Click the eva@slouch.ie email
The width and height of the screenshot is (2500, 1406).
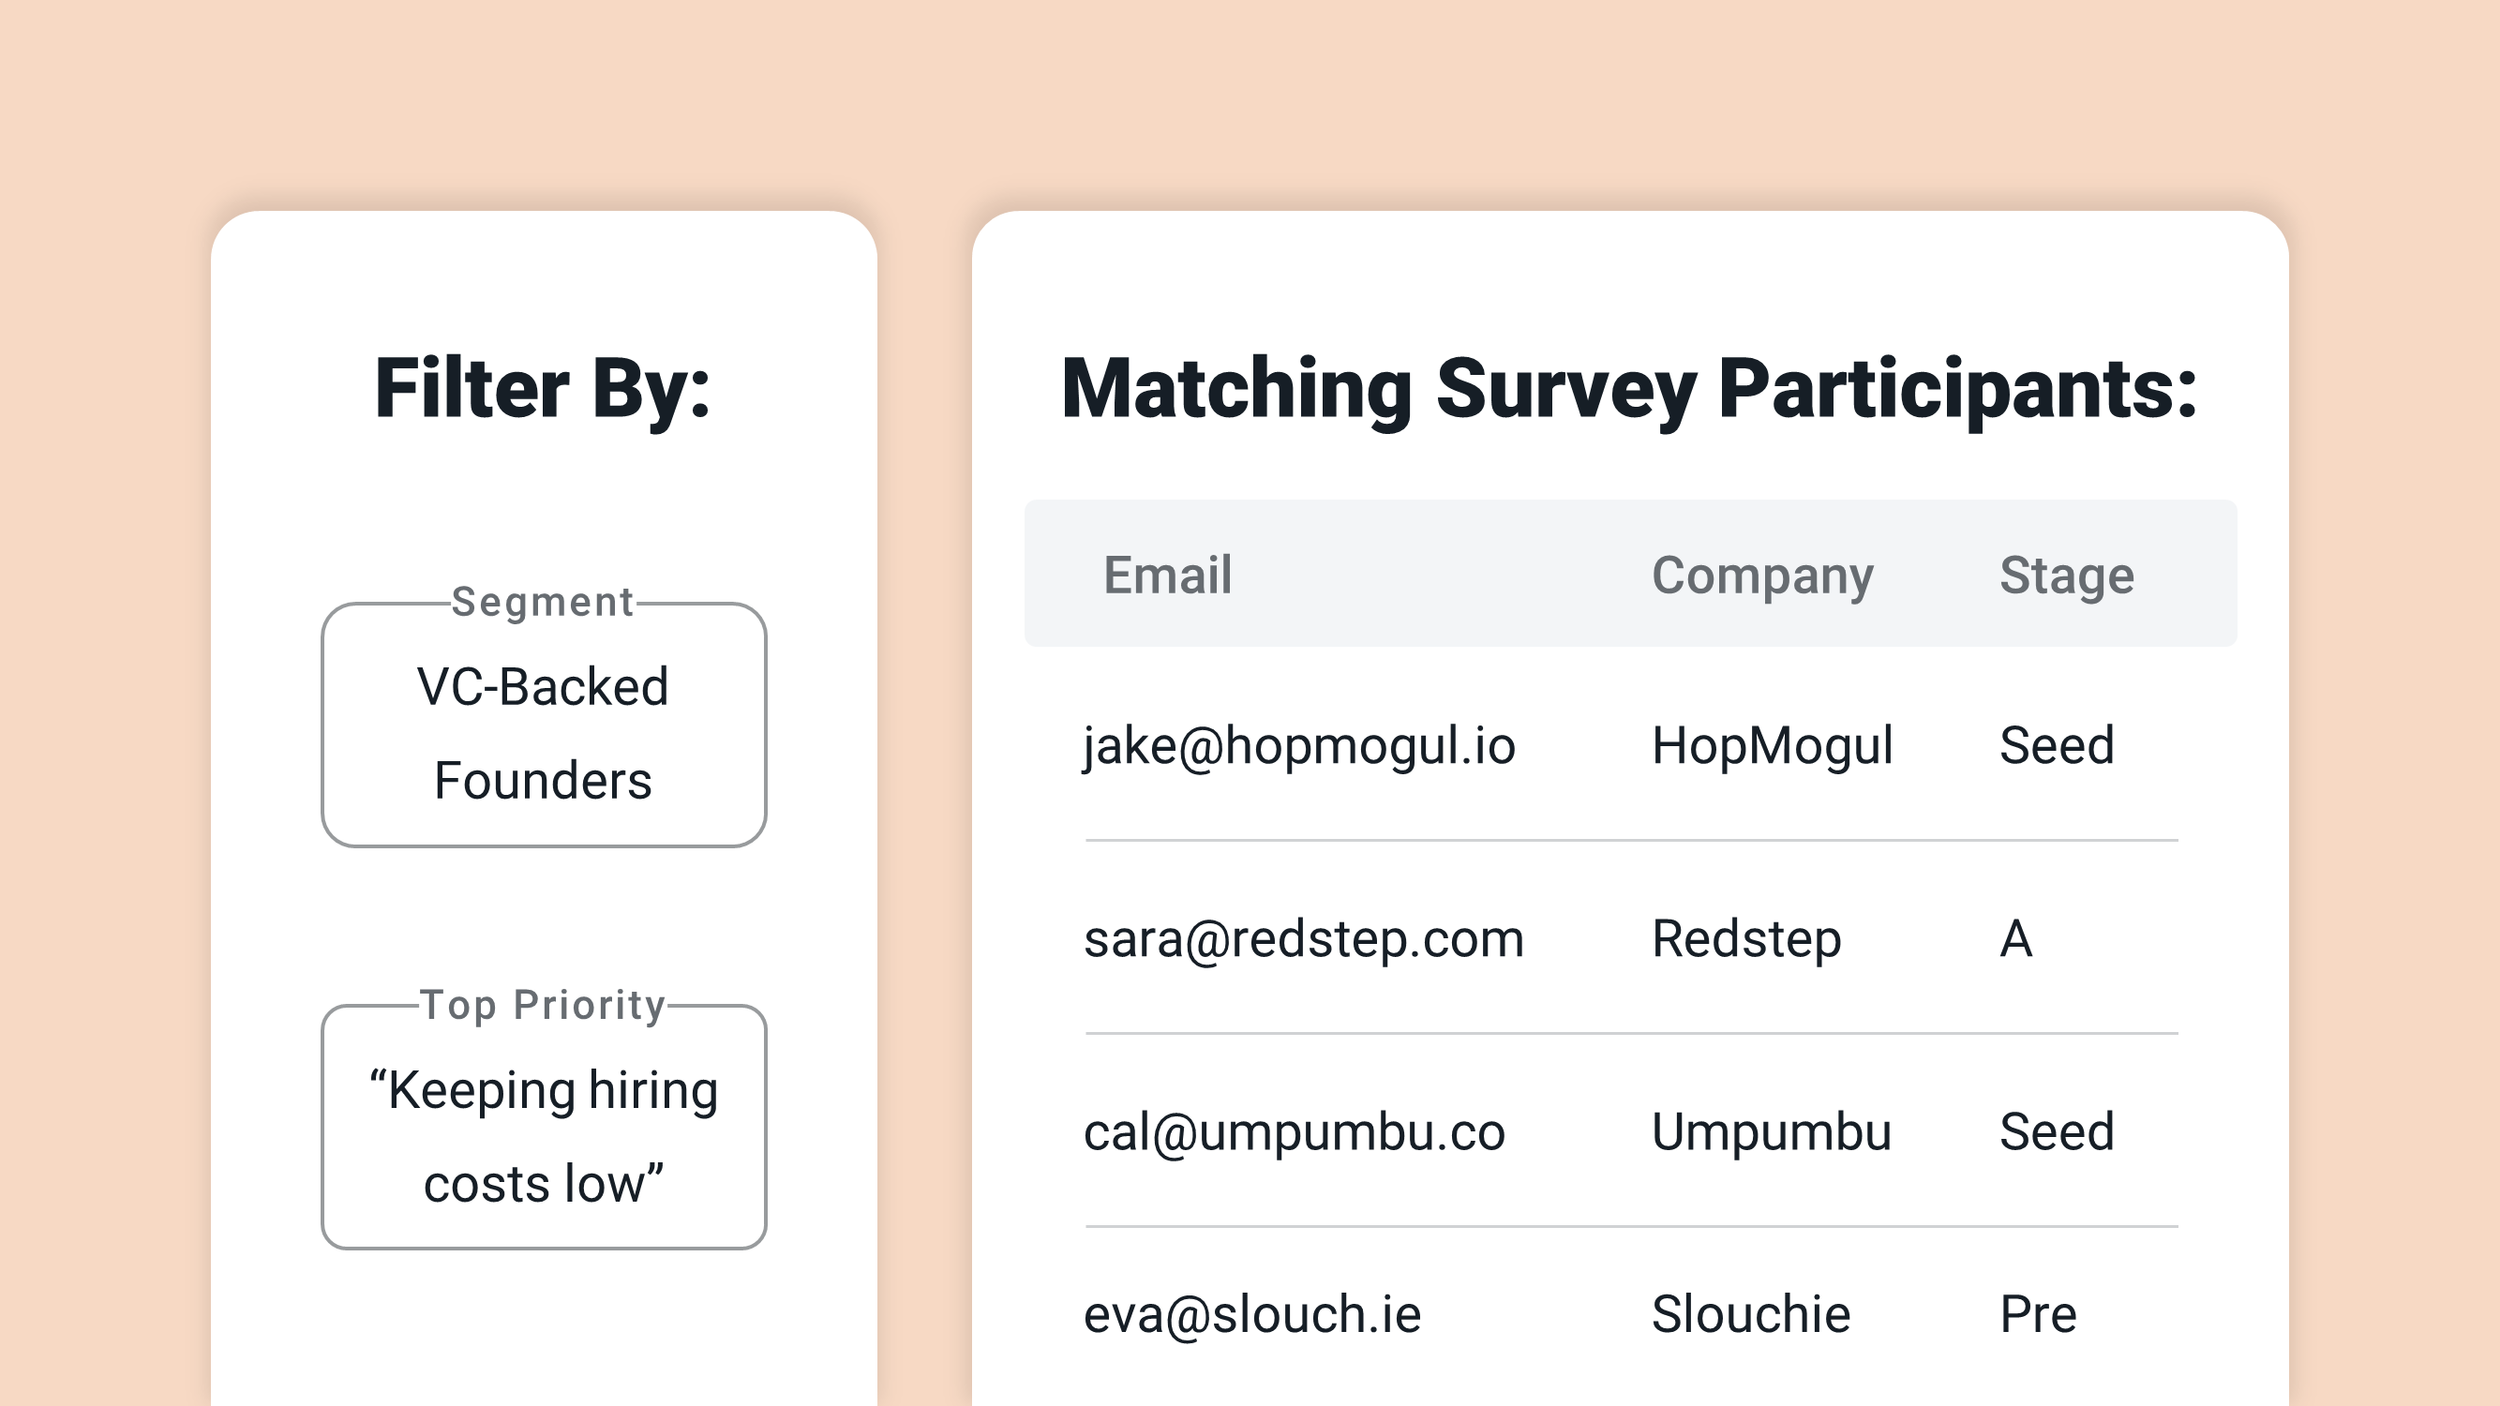click(x=1252, y=1314)
